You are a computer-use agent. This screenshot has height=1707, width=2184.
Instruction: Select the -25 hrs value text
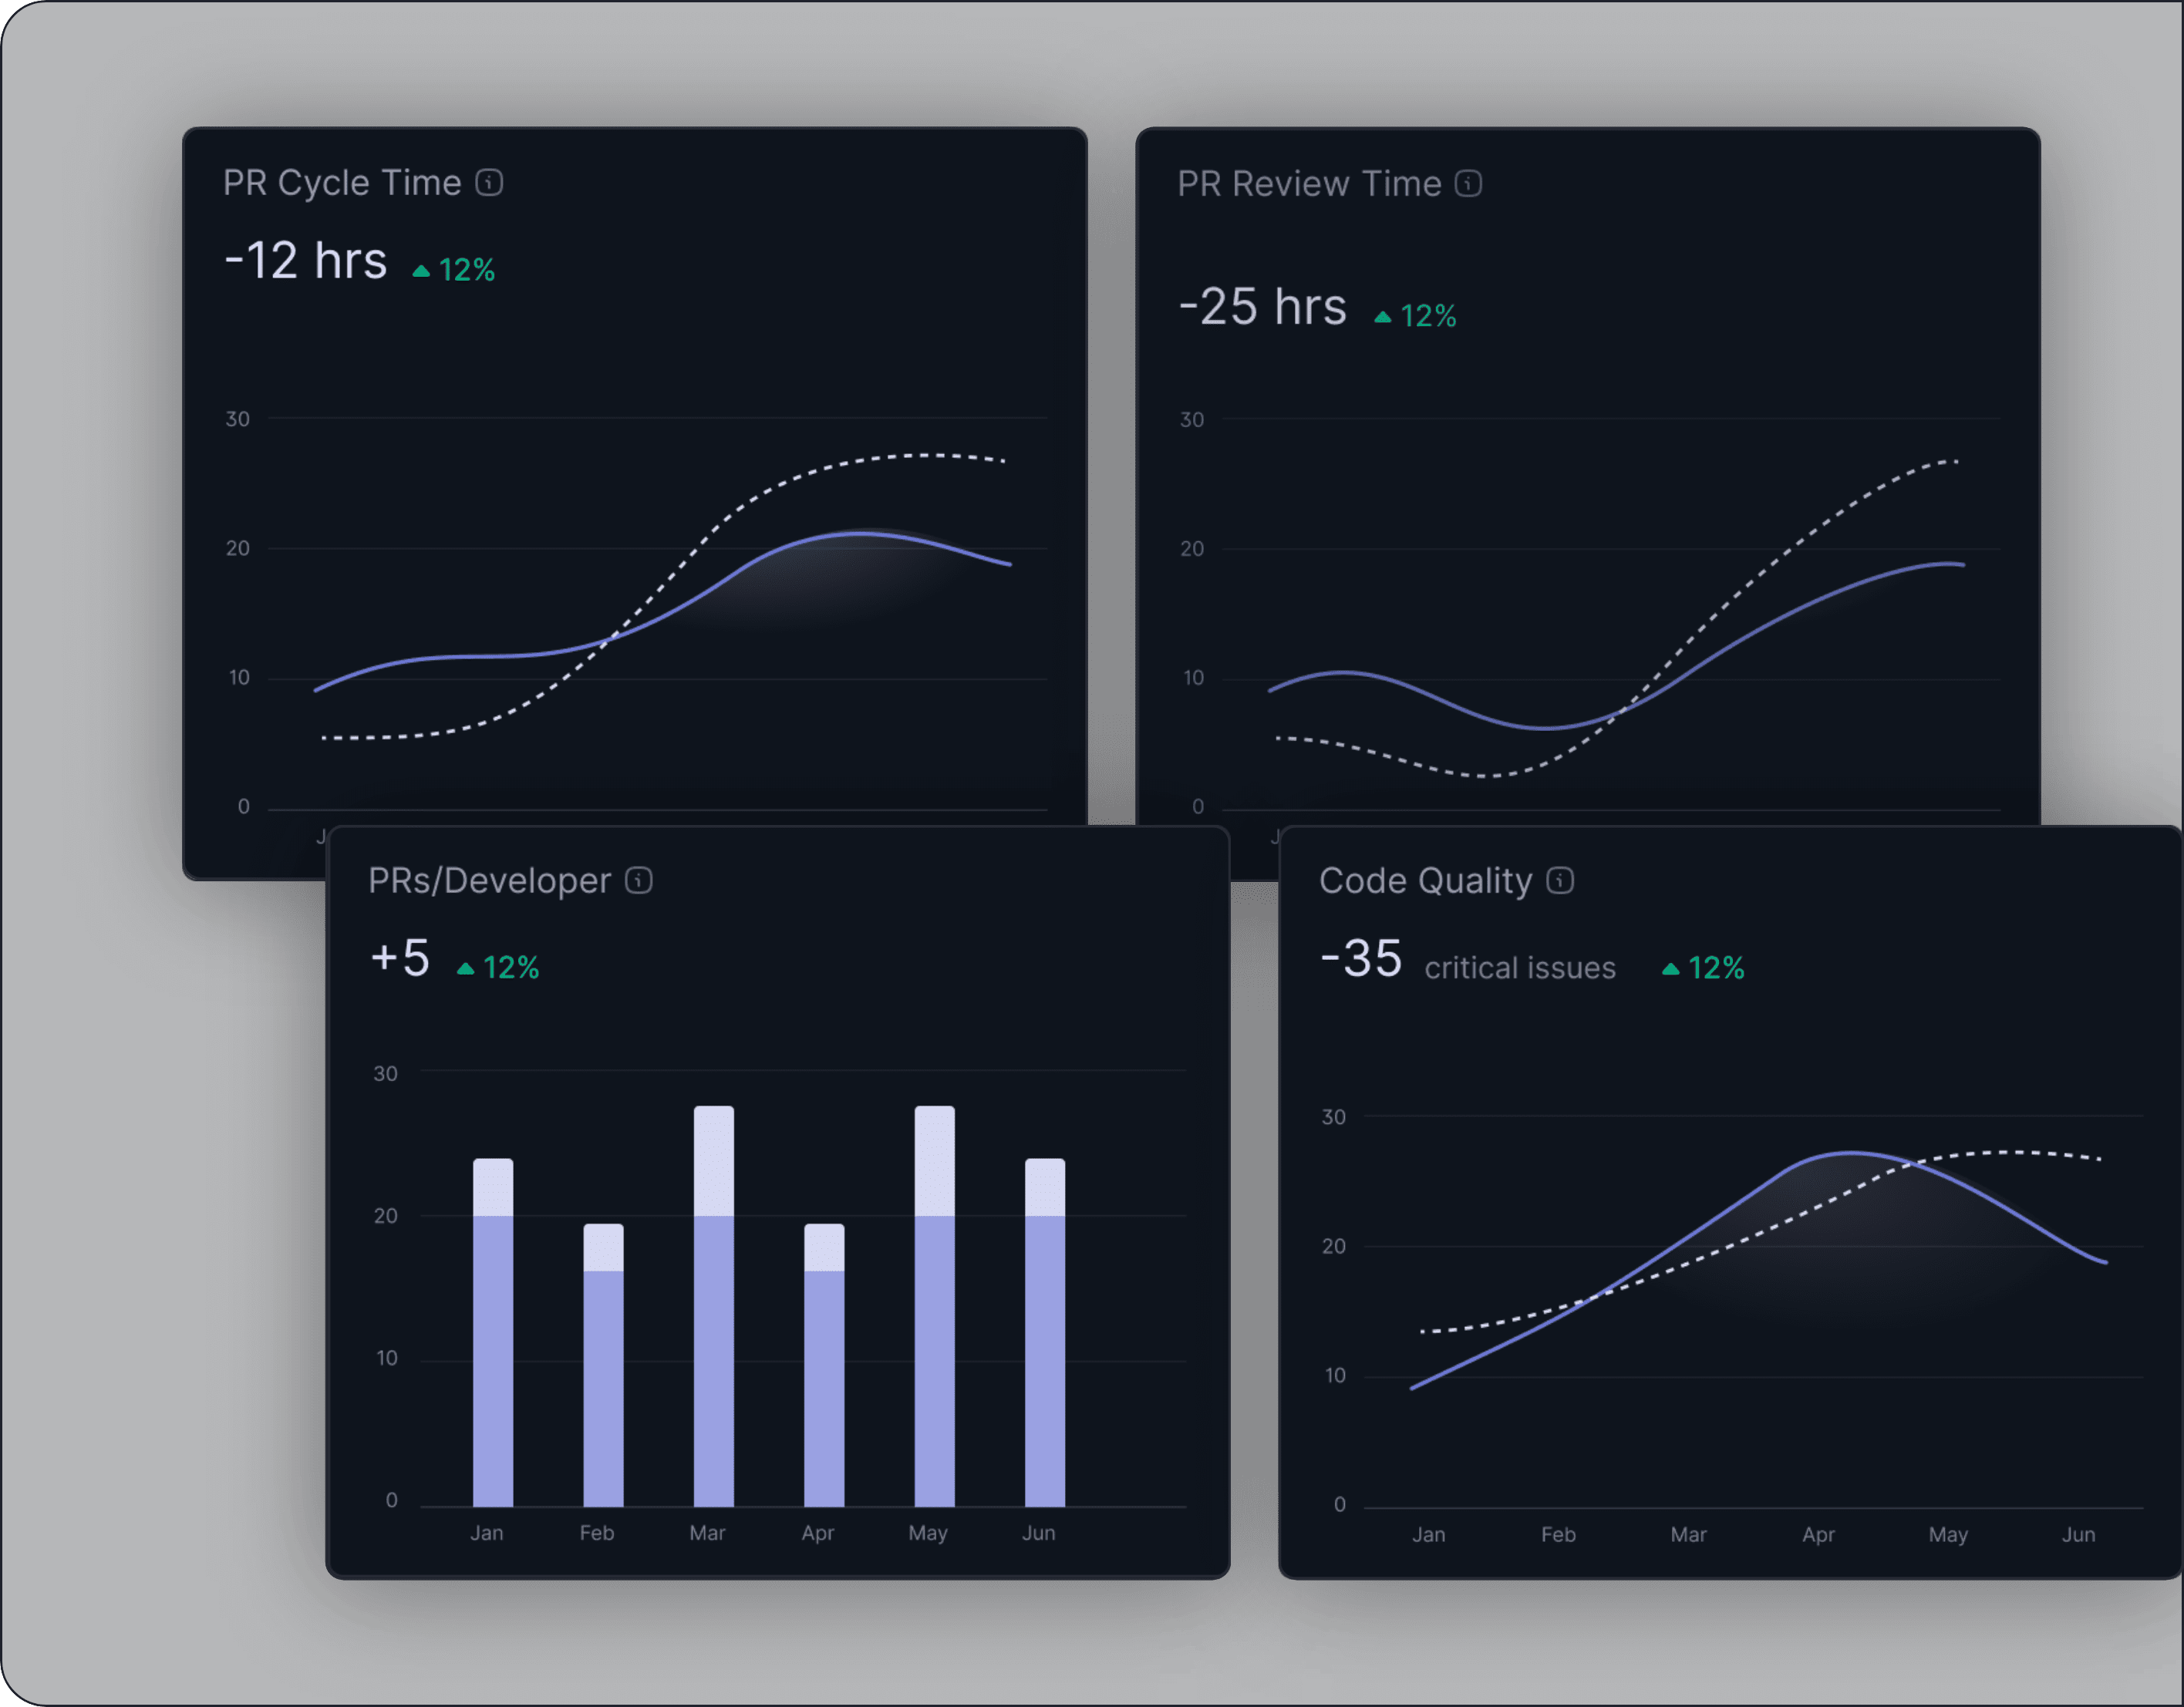[x=1262, y=307]
